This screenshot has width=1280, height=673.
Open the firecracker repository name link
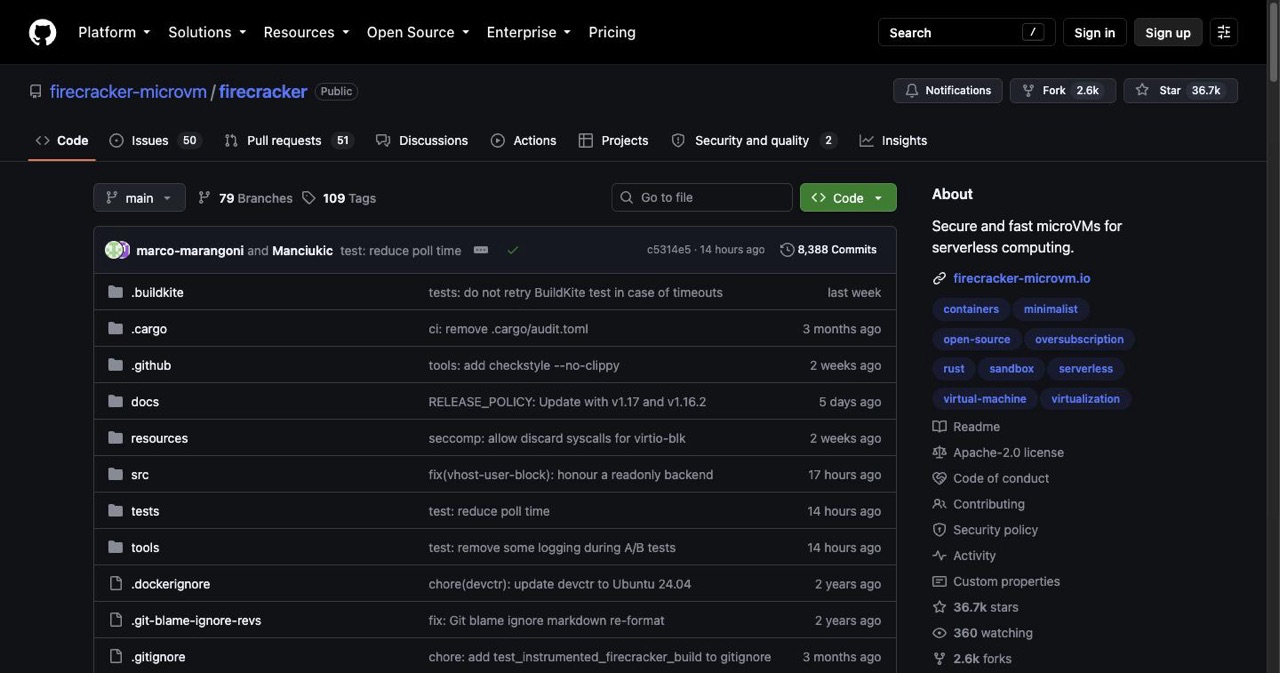point(263,91)
